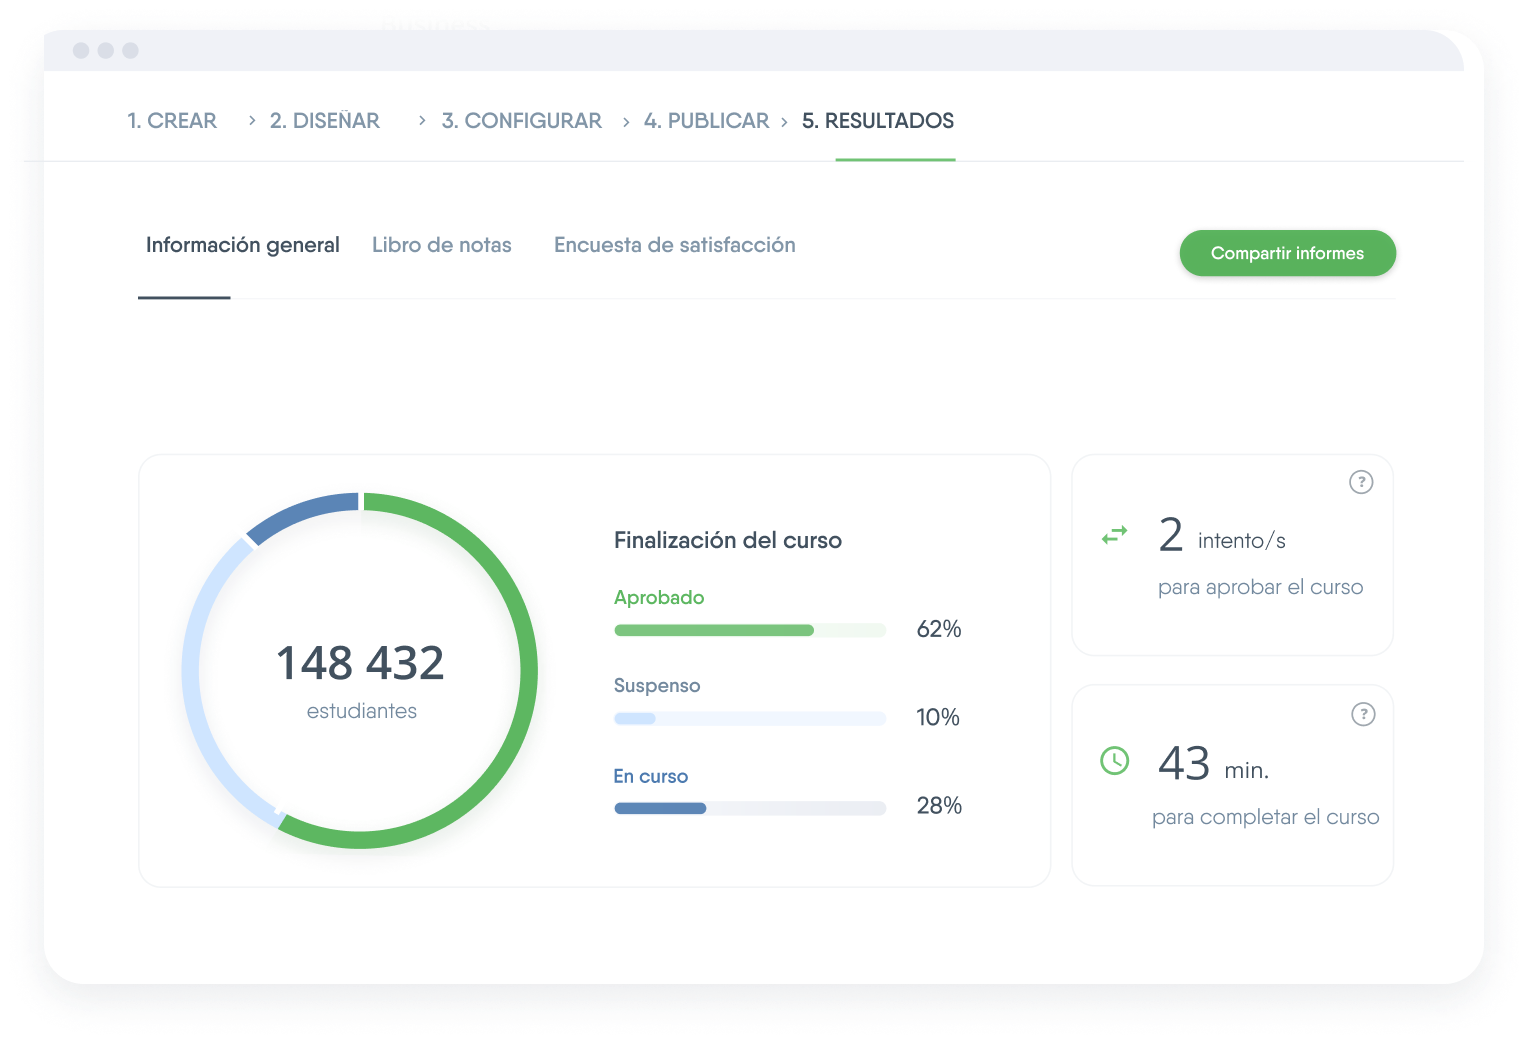1528x1042 pixels.
Task: Go to step 3. CONFIGURAR
Action: click(x=522, y=121)
